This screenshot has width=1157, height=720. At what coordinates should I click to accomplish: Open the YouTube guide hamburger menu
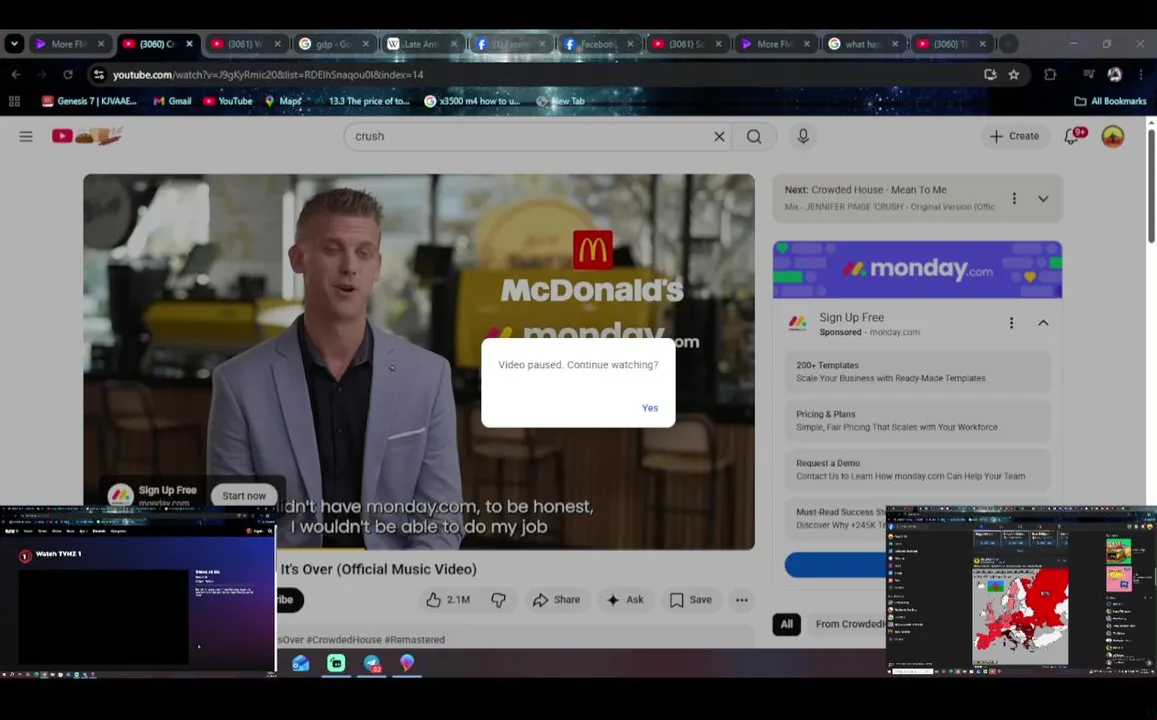point(26,136)
